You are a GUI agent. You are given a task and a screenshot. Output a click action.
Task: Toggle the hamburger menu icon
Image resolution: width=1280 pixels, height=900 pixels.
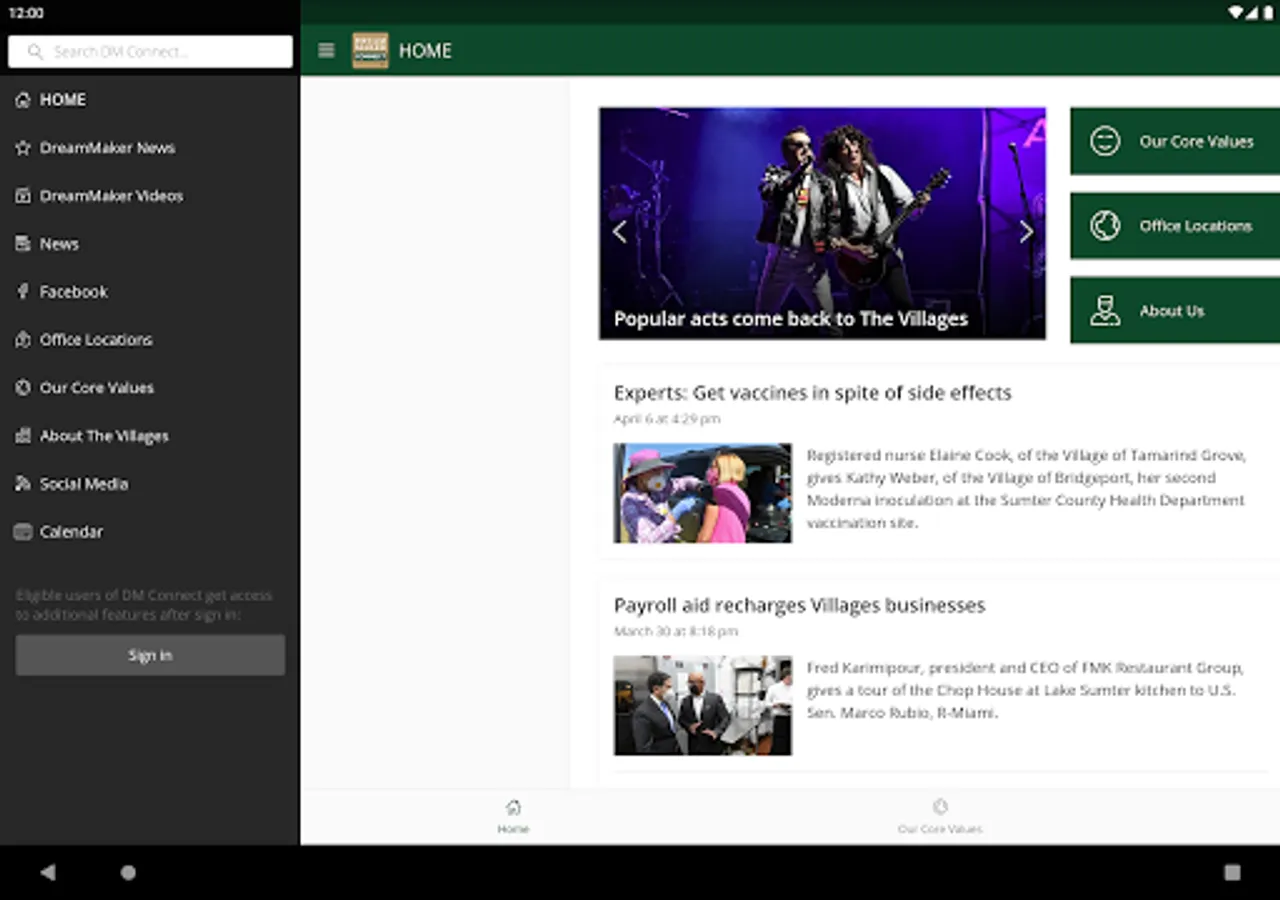click(326, 51)
